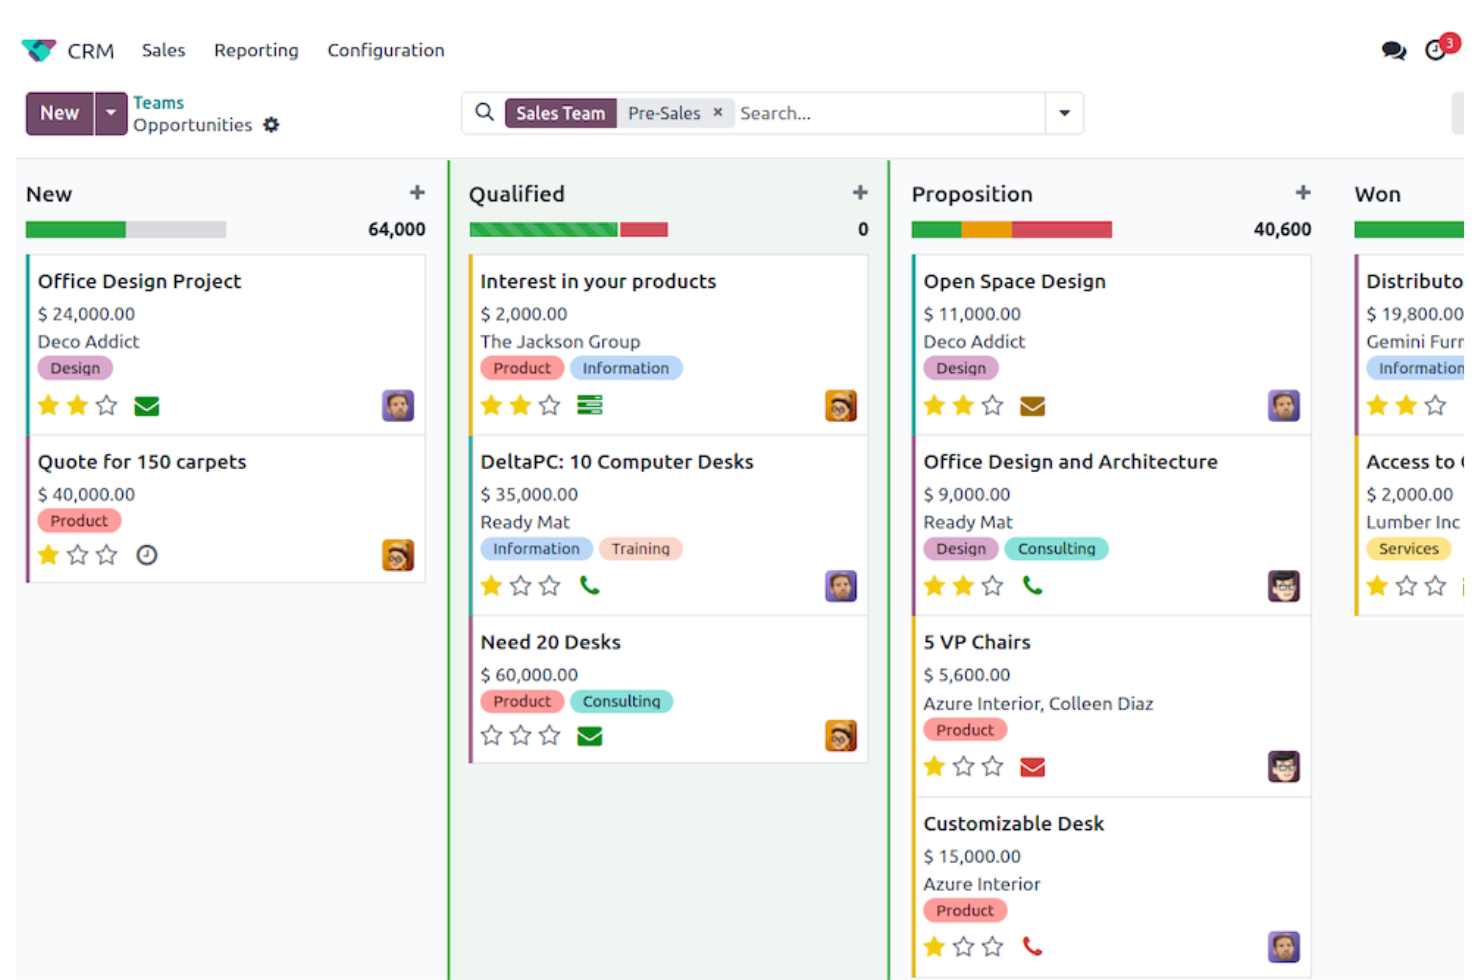Image resolution: width=1480 pixels, height=980 pixels.
Task: Click Consulting tag on Need 20 Desks
Action: 621,701
